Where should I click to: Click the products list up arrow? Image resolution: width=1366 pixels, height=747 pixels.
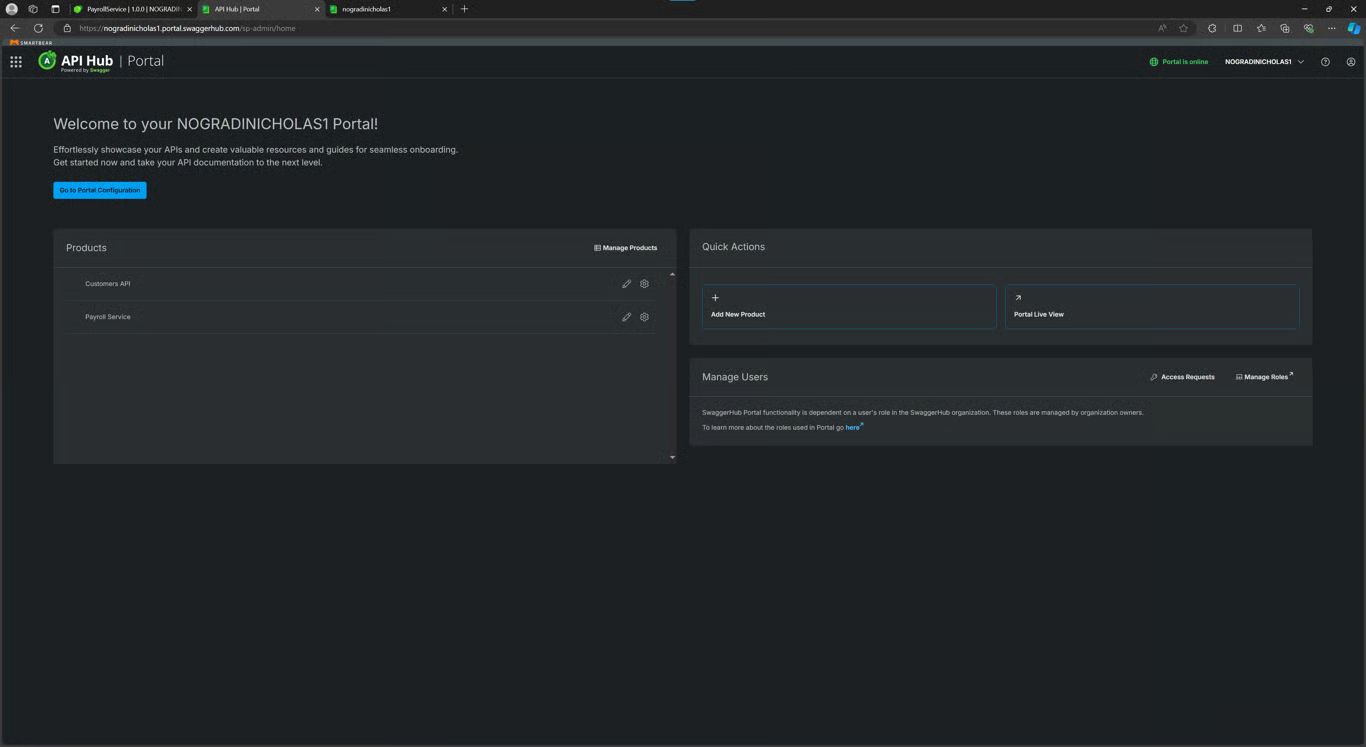(x=672, y=274)
